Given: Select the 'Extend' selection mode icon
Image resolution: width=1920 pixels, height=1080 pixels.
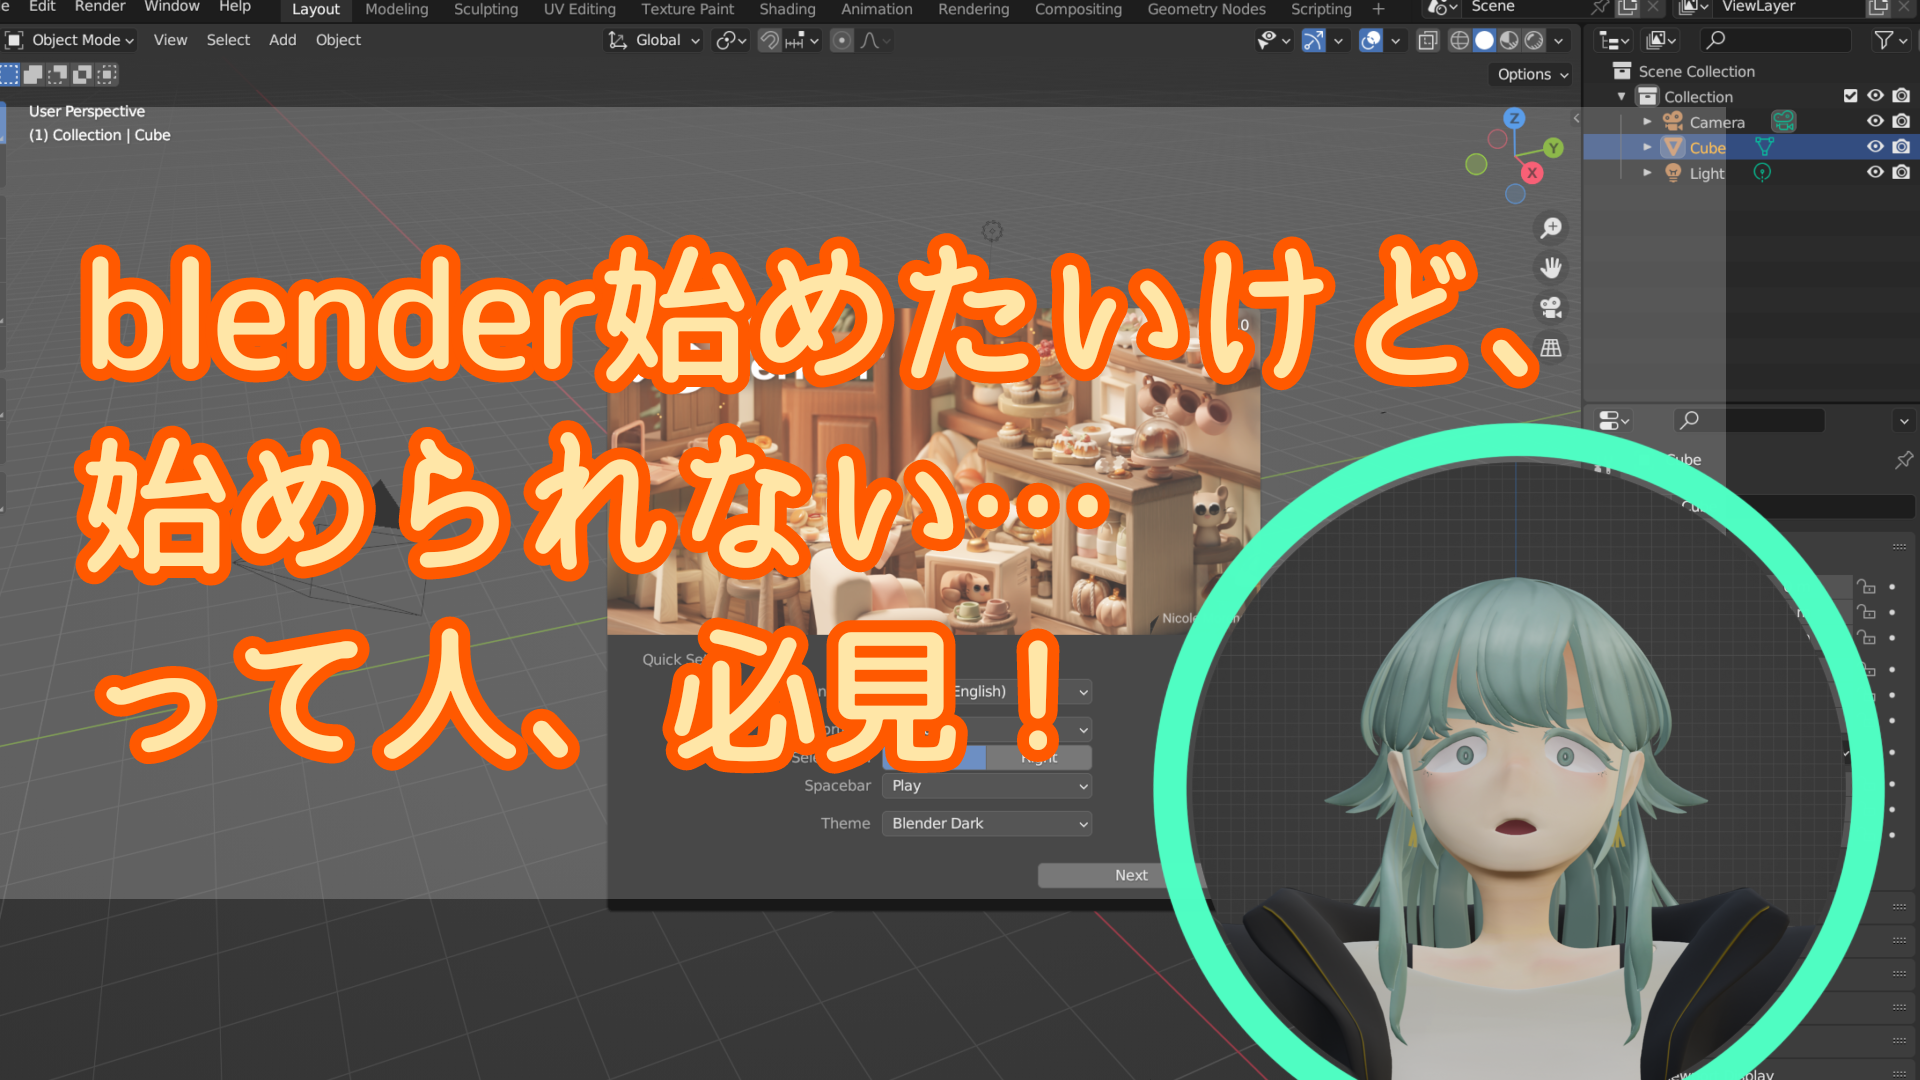Looking at the screenshot, I should pos(34,74).
